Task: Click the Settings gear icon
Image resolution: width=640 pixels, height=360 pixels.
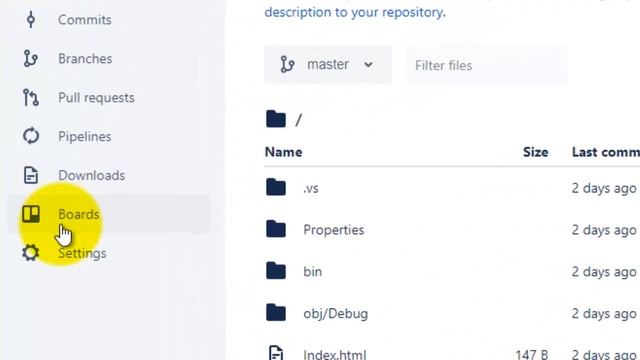Action: tap(31, 253)
